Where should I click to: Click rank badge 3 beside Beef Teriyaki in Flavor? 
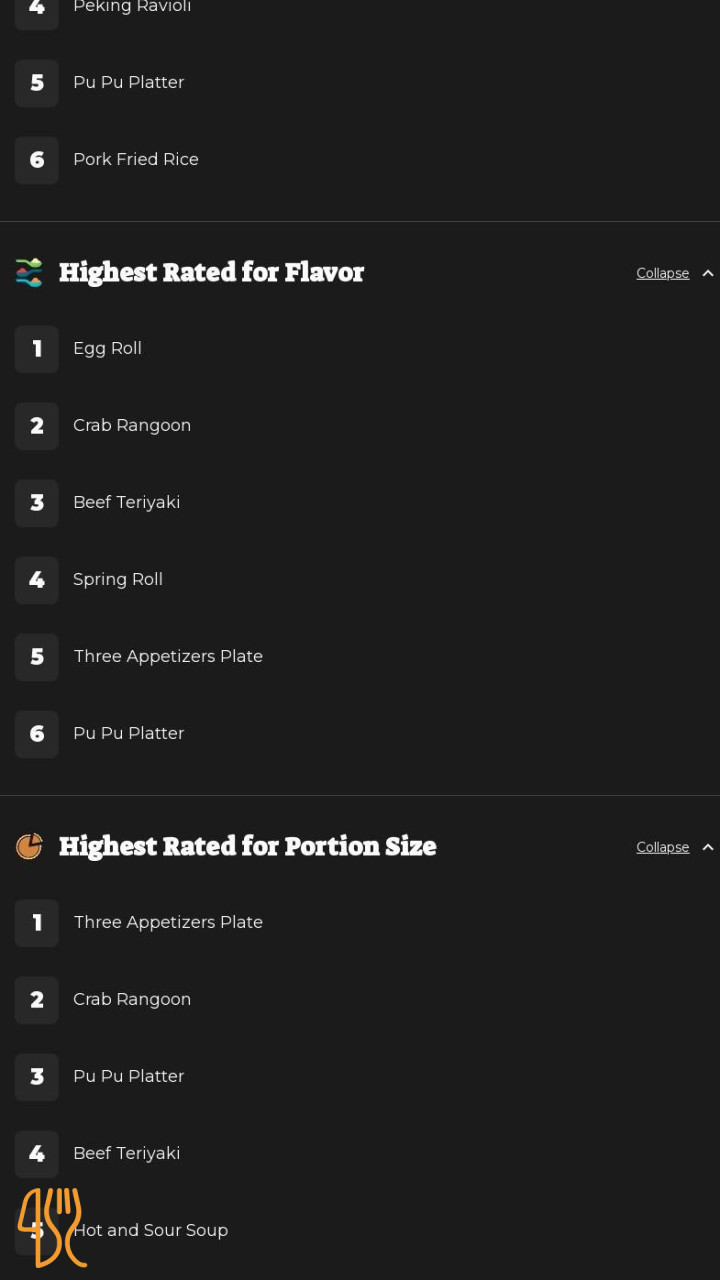click(x=37, y=503)
